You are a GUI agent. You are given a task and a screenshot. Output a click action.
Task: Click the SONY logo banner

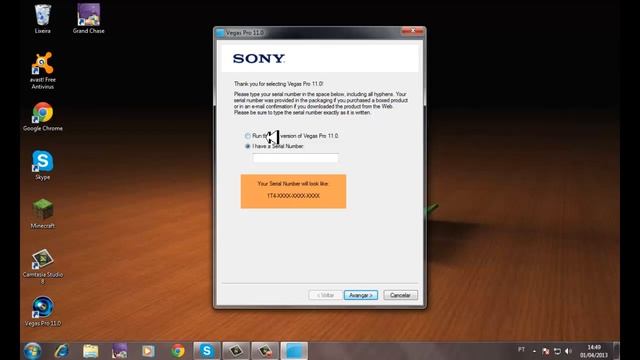[x=320, y=59]
